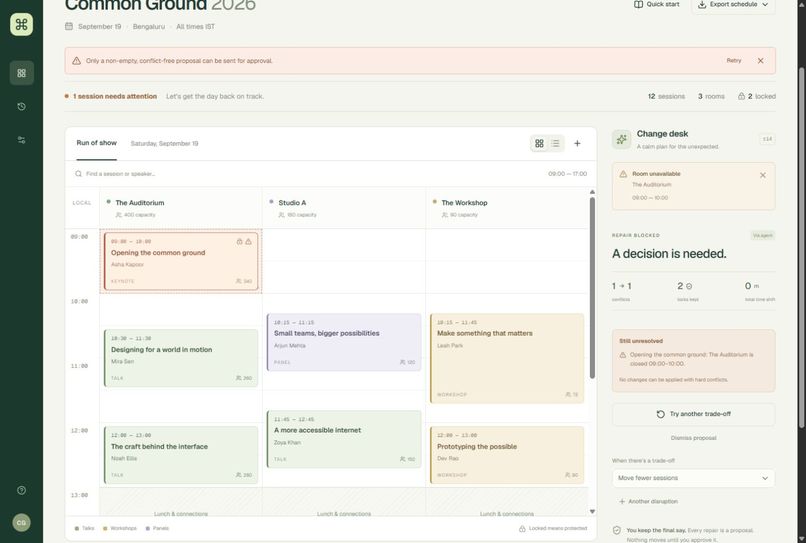806x543 pixels.
Task: Add a new session with plus icon
Action: pyautogui.click(x=577, y=143)
